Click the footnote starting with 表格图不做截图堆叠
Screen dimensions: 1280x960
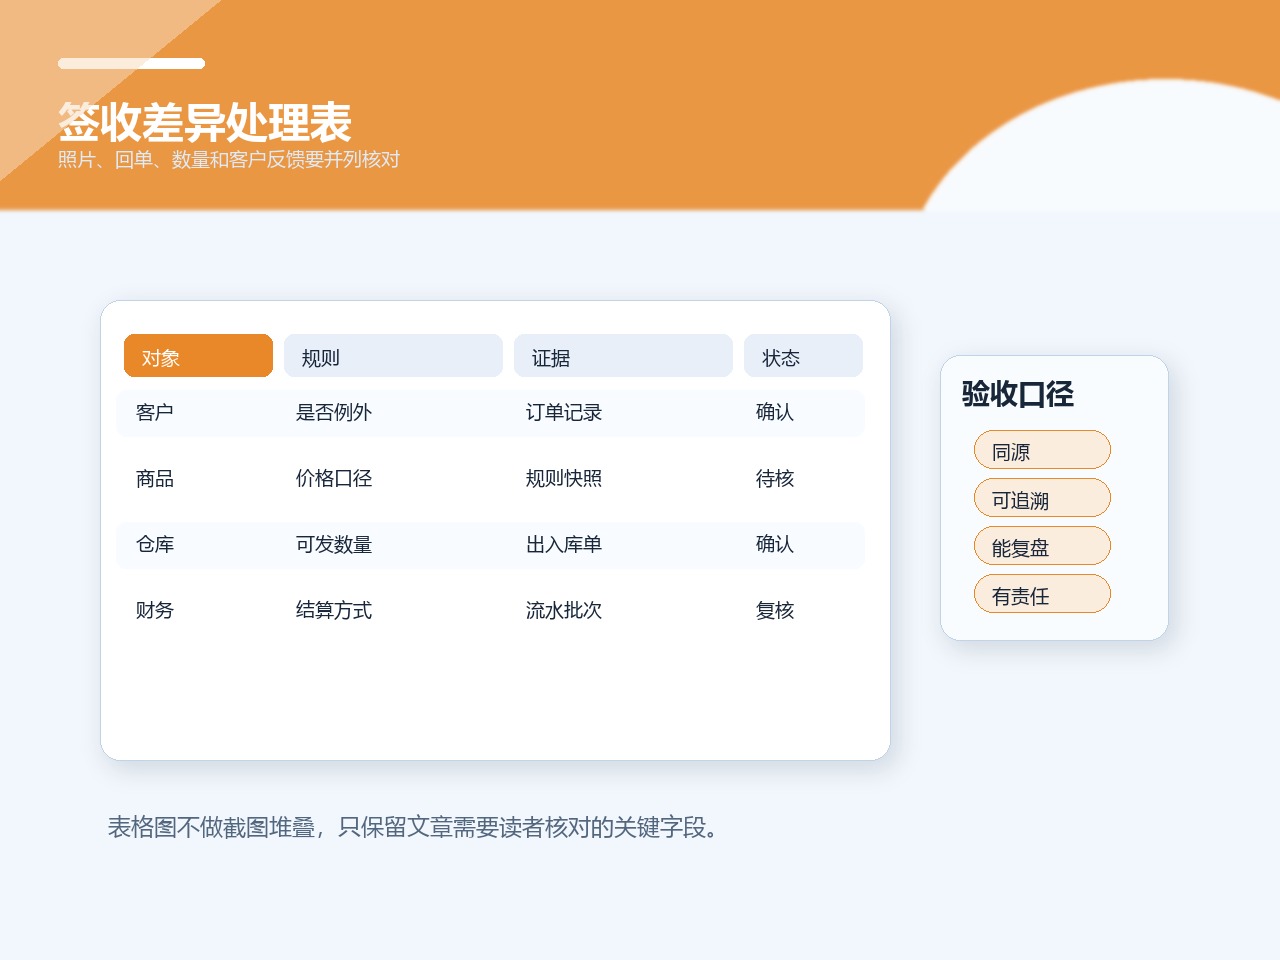coord(414,828)
